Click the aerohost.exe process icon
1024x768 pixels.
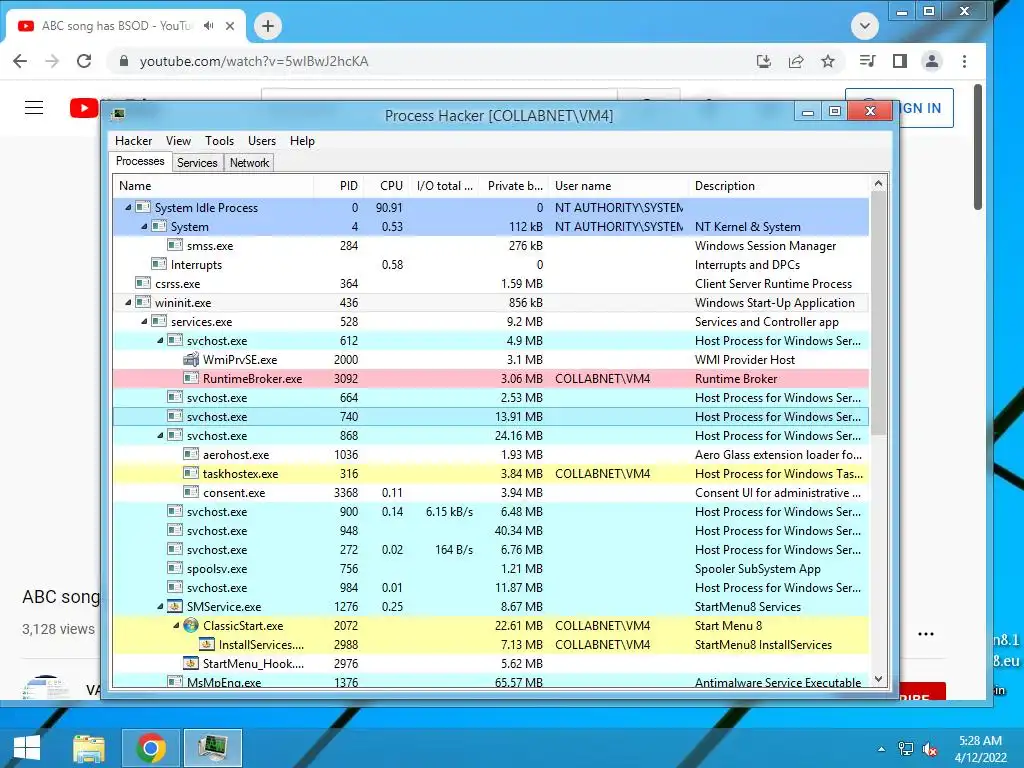click(191, 455)
